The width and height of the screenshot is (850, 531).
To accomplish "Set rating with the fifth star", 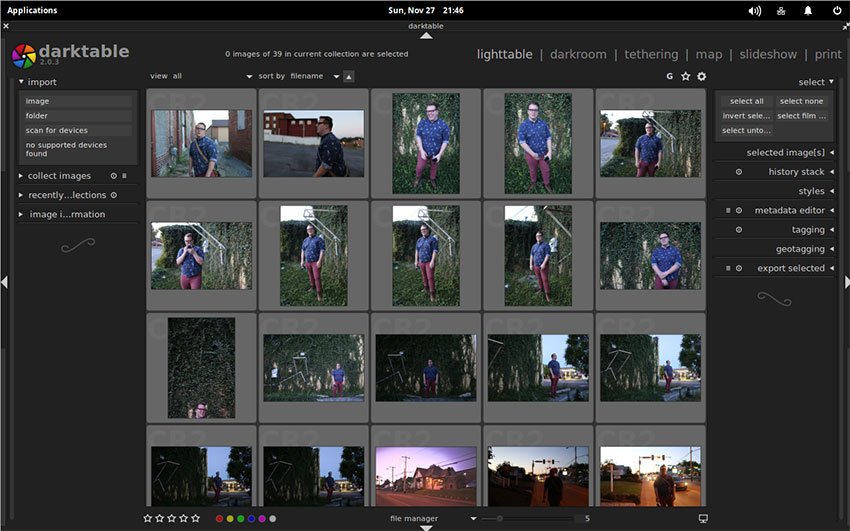I will click(196, 519).
